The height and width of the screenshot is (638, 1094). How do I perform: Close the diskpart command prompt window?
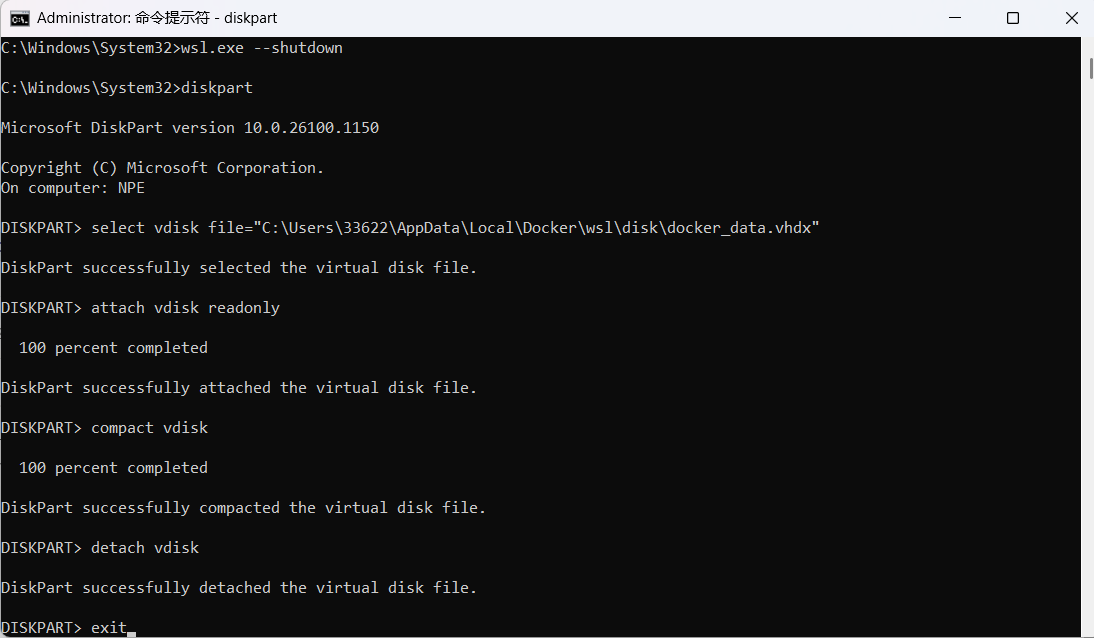pos(1072,18)
